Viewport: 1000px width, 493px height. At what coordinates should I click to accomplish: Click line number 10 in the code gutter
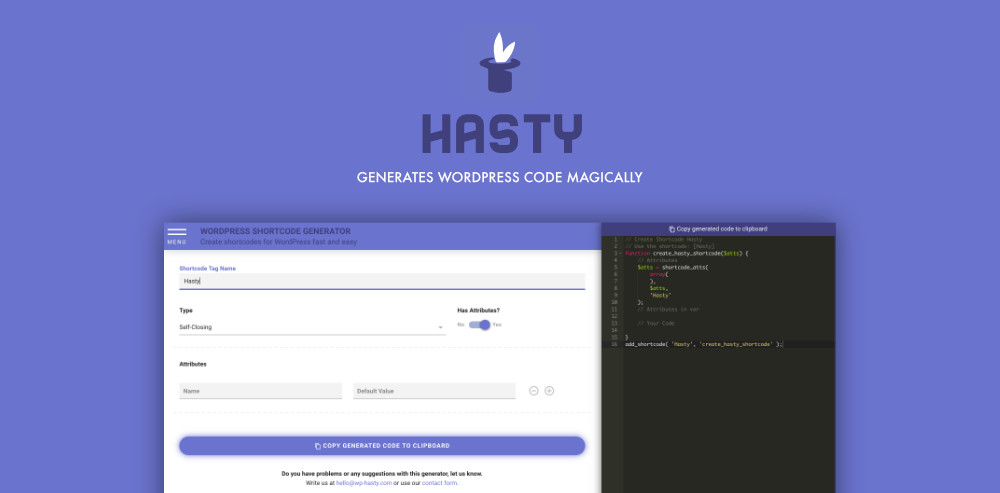click(x=614, y=302)
